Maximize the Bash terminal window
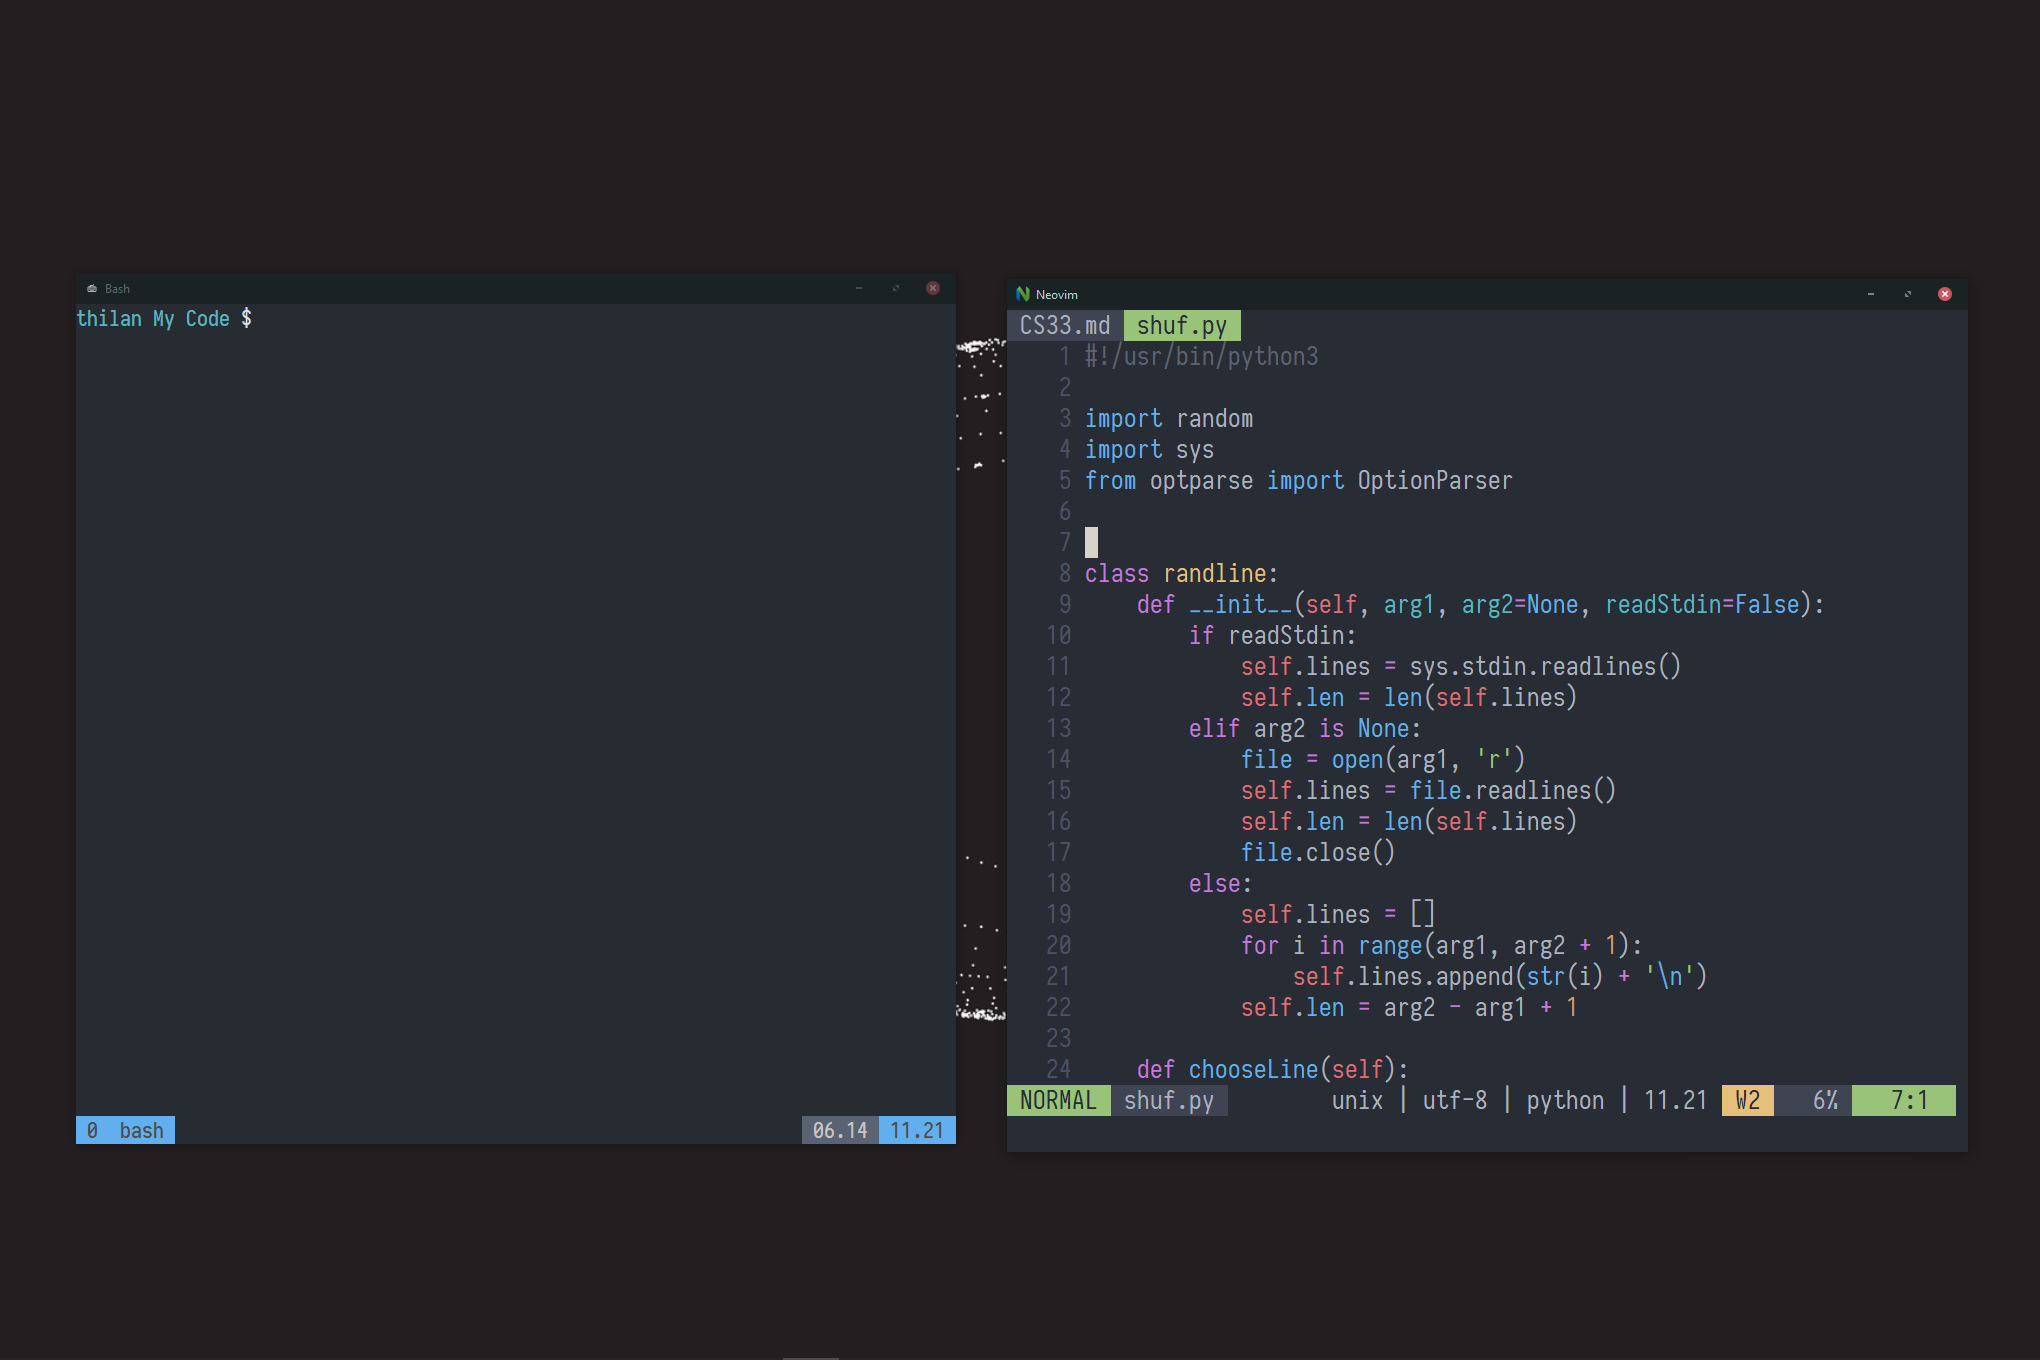 895,288
